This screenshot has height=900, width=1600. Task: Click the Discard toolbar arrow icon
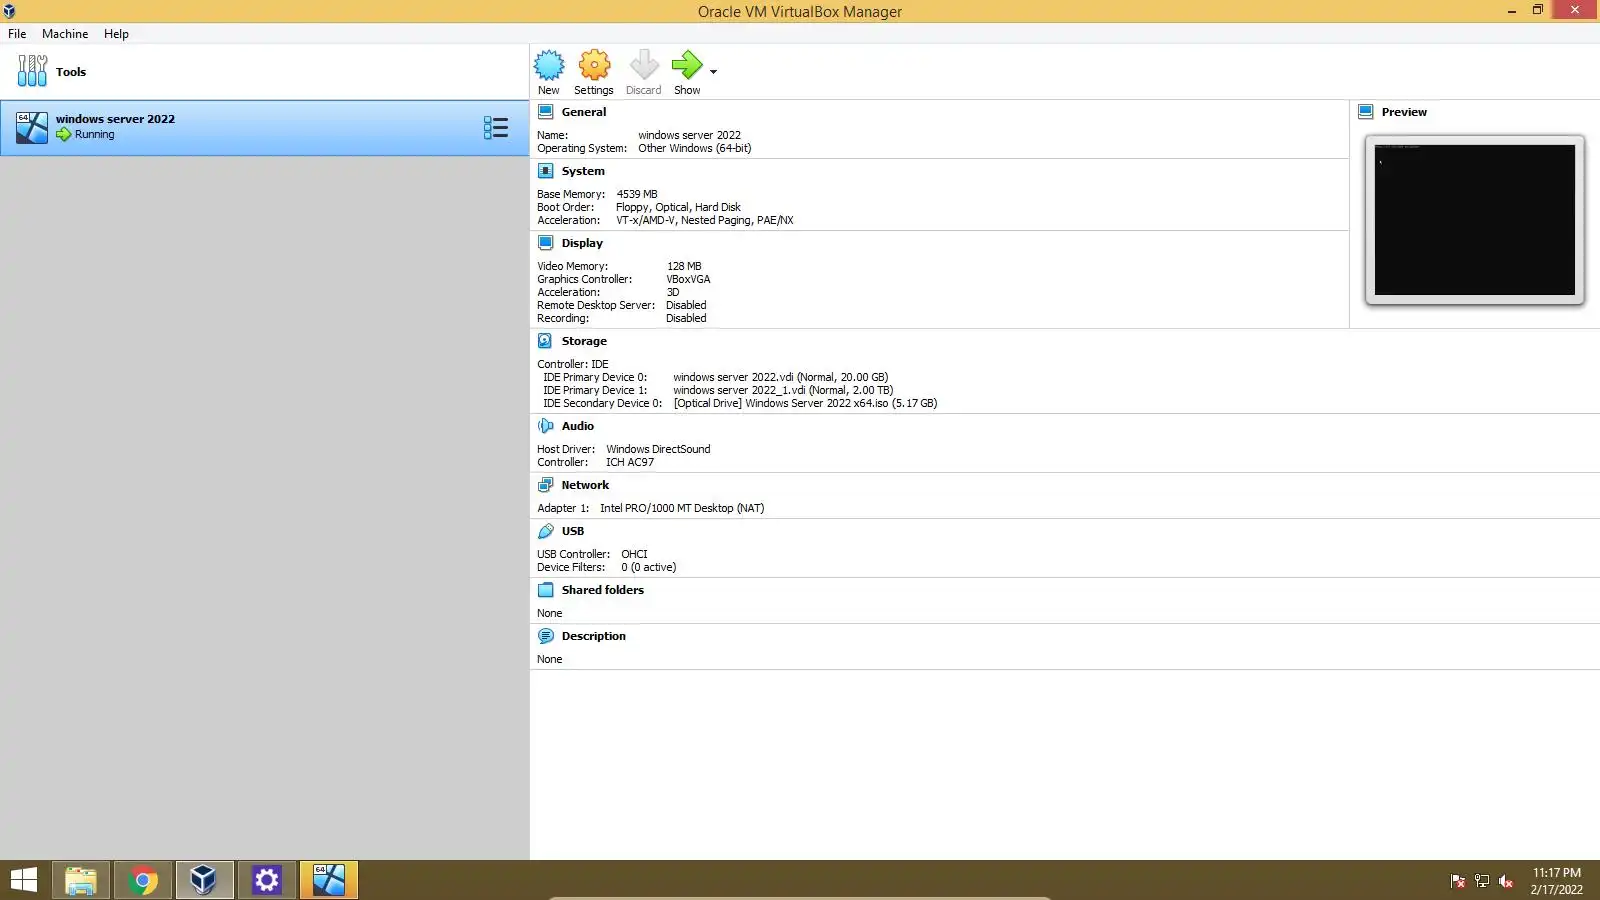pyautogui.click(x=644, y=65)
